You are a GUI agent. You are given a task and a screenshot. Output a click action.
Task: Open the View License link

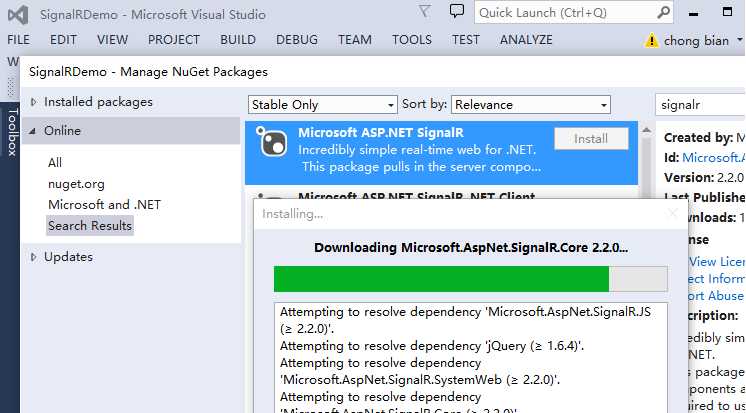717,262
